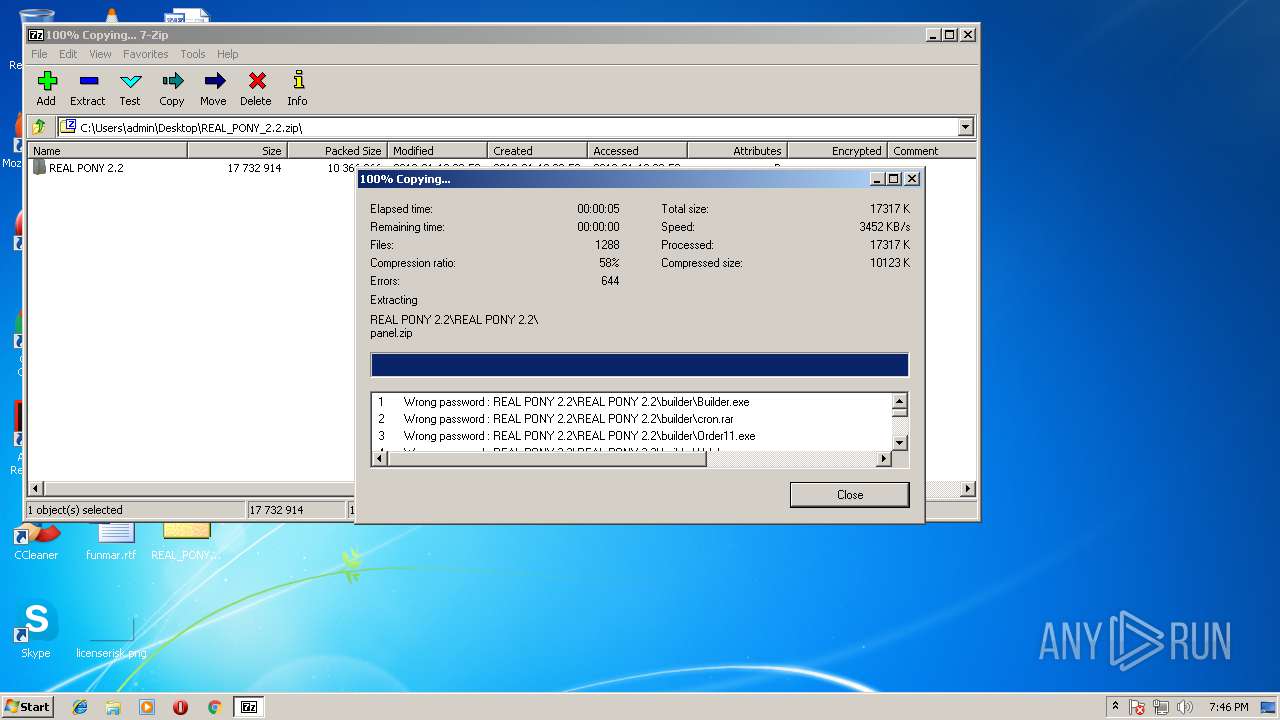Open the Info toolbar icon
1280x720 pixels.
pos(297,88)
